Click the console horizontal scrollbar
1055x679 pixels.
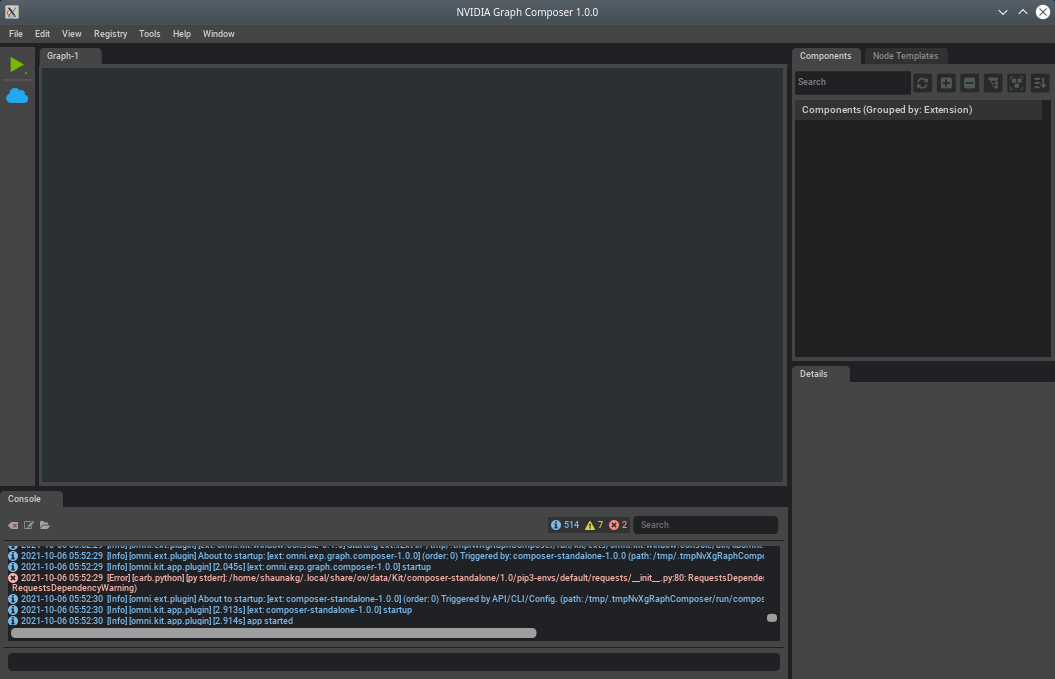click(273, 633)
